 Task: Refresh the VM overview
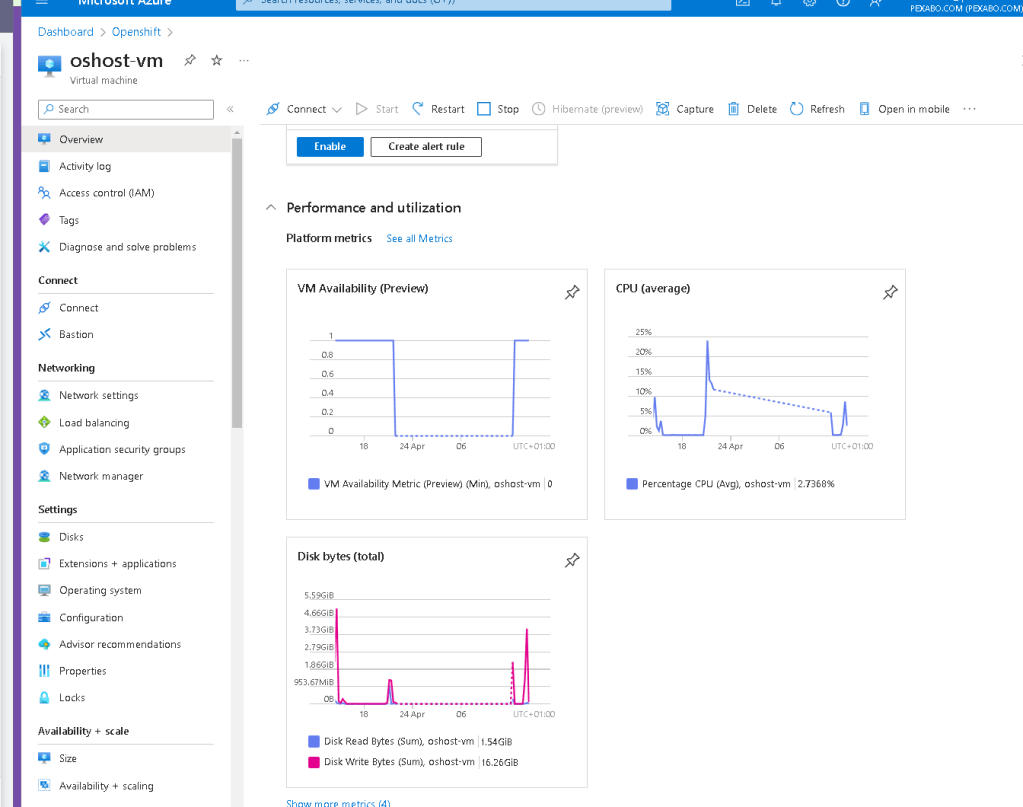tap(817, 109)
